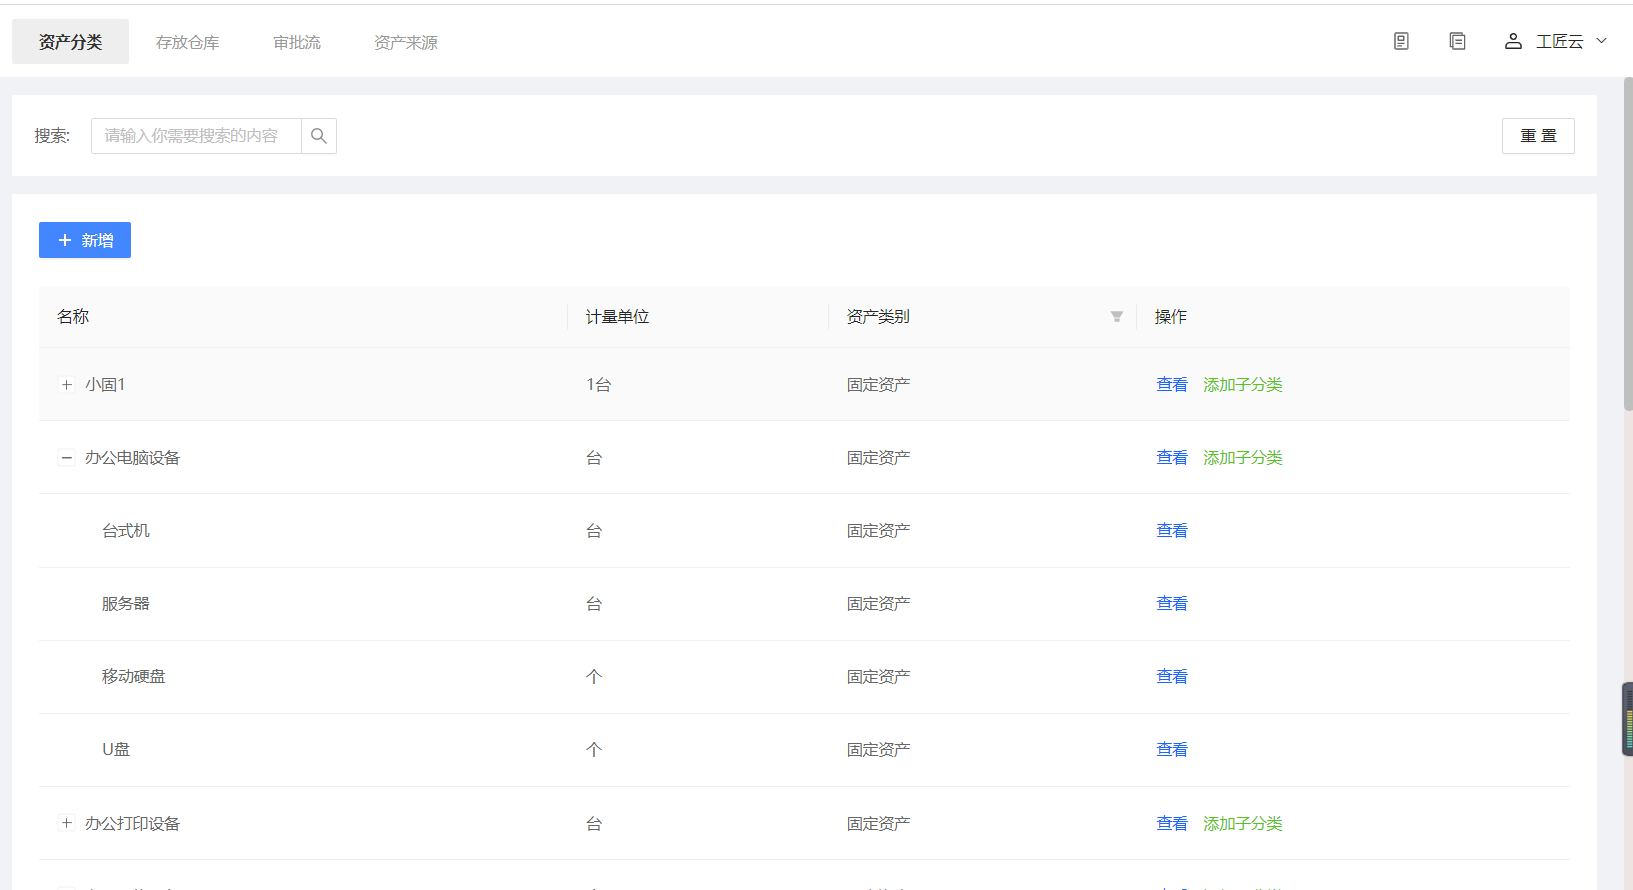Select the 资产分类 tab
Viewport: 1633px width, 890px height.
[x=70, y=42]
